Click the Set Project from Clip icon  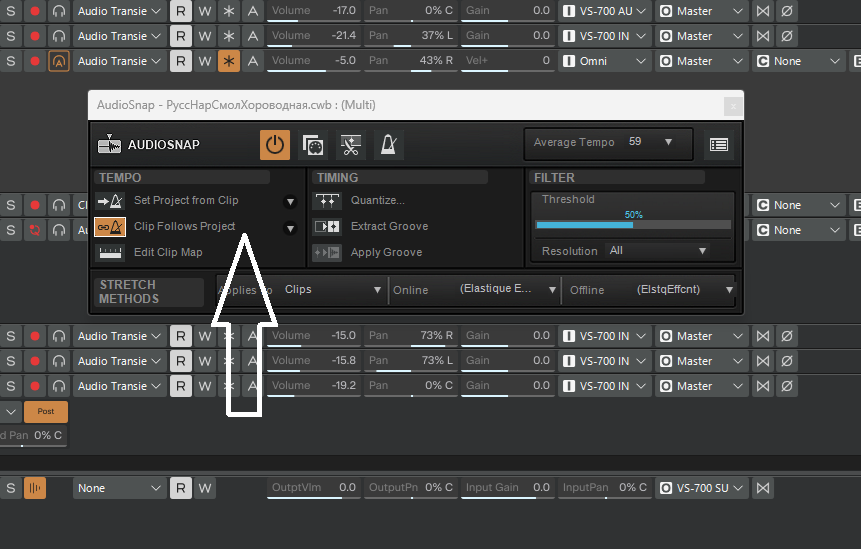pos(109,201)
